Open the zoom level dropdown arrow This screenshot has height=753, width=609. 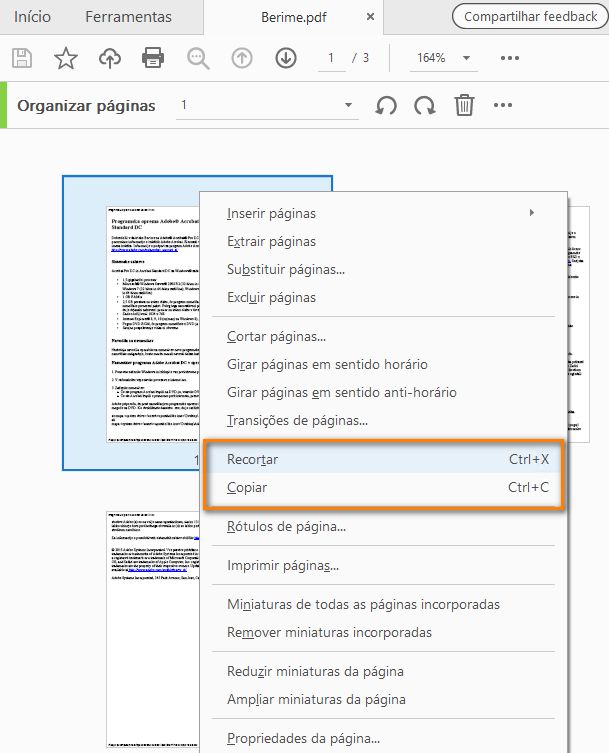466,58
